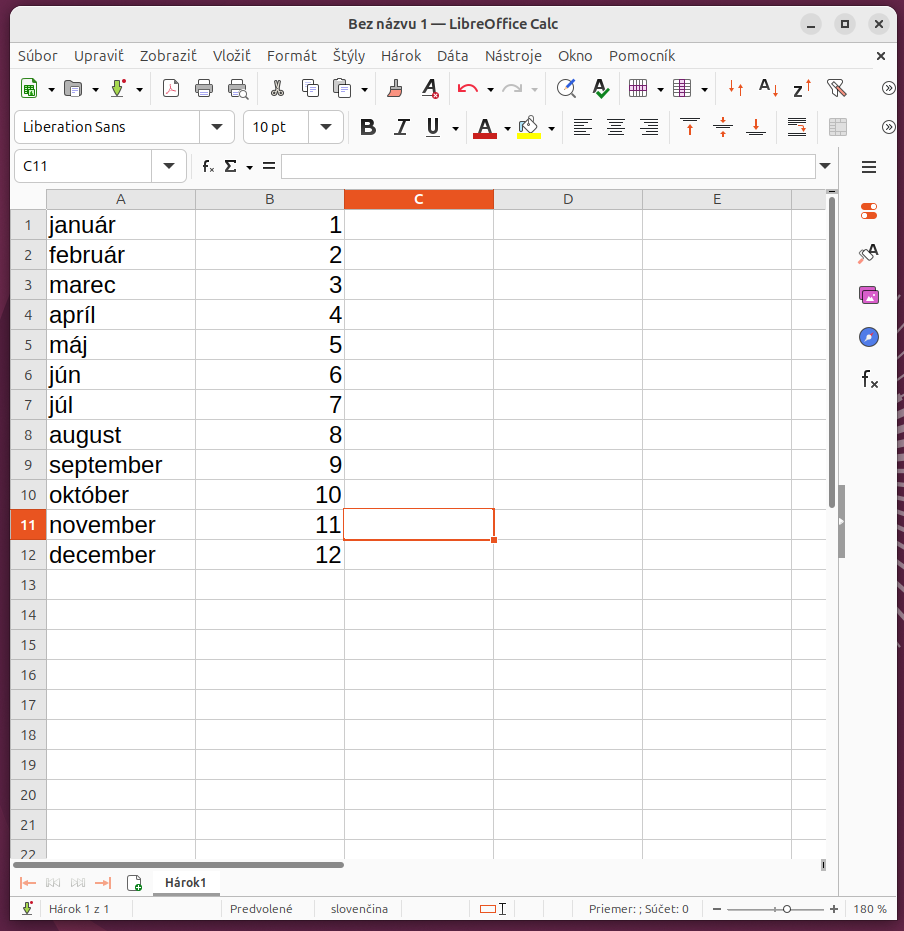This screenshot has height=931, width=904.
Task: Open the Paste options dropdown arrow
Action: pos(364,90)
